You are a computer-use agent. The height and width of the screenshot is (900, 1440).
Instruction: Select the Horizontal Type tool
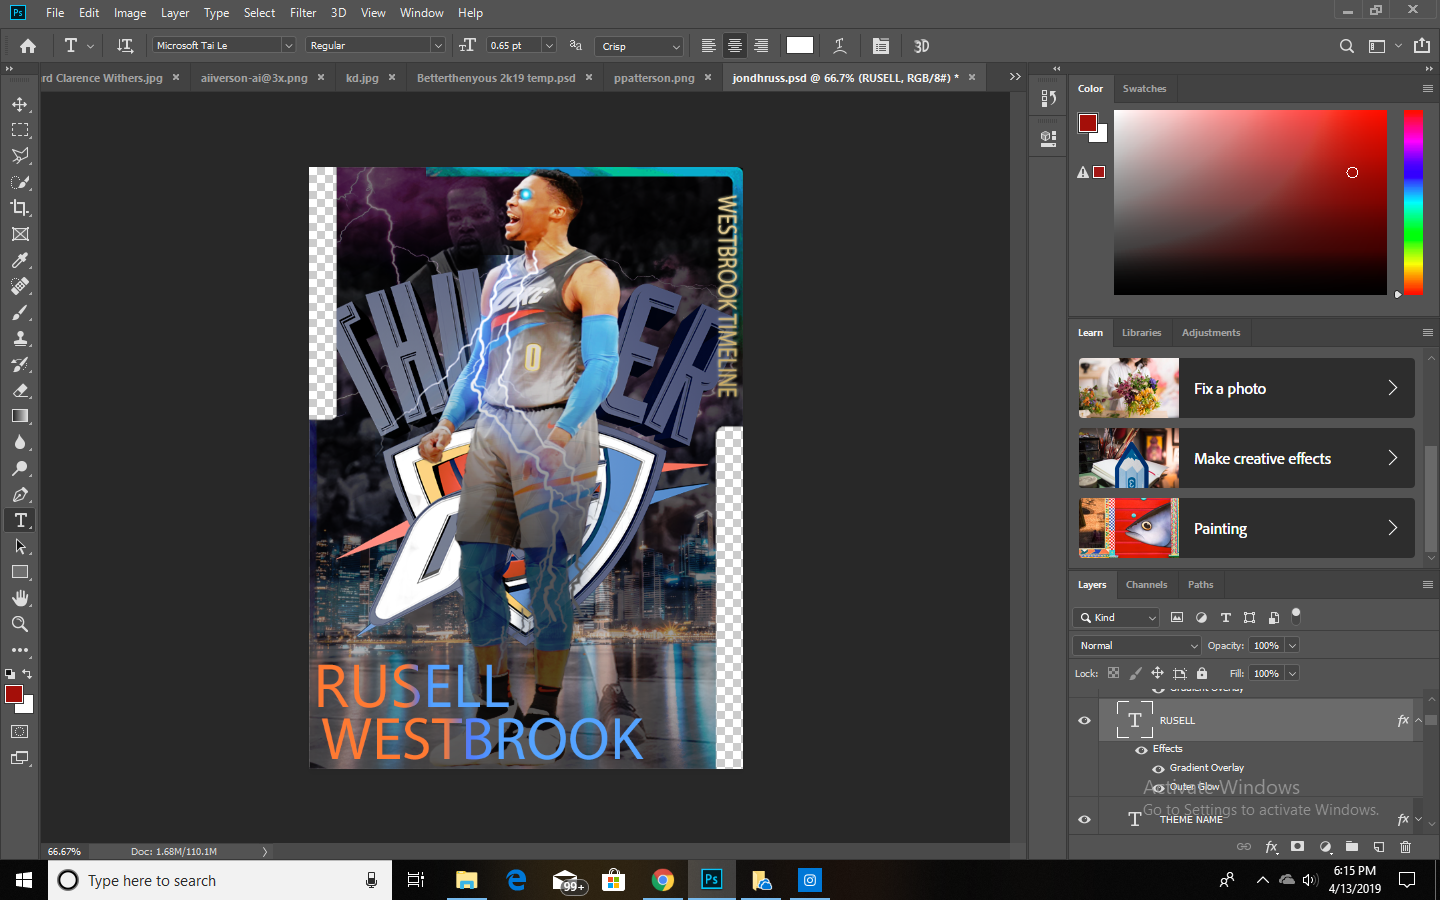tap(20, 520)
